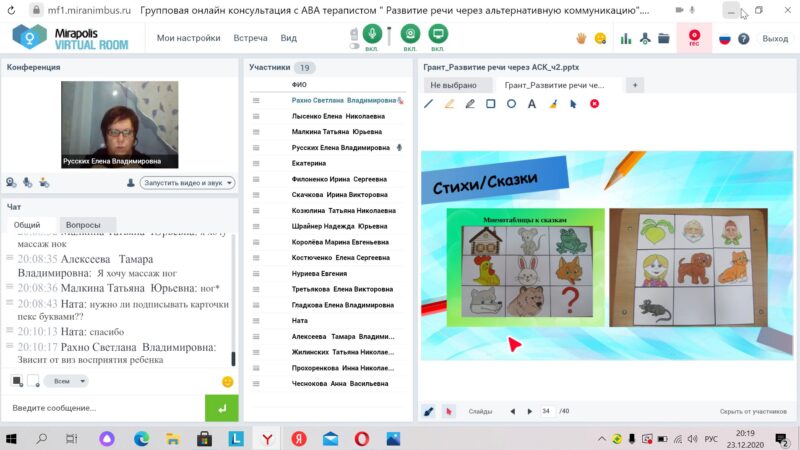Viewport: 800px width, 450px height.
Task: Toggle the webcam button in top toolbar
Action: (x=410, y=34)
